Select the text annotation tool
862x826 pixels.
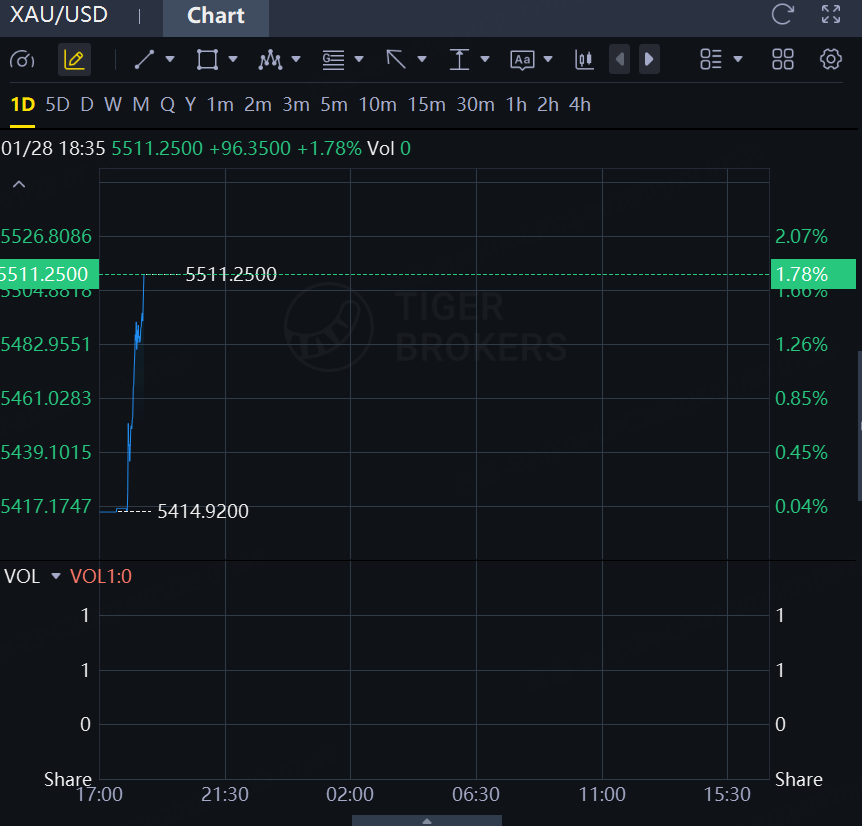pyautogui.click(x=522, y=60)
